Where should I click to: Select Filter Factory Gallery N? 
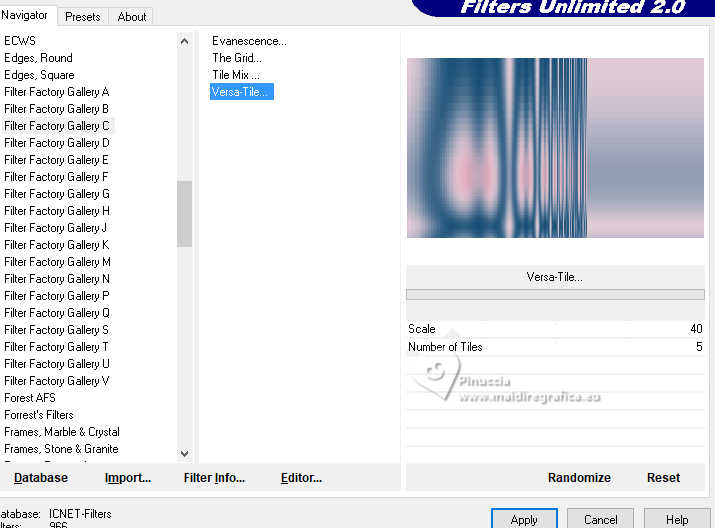pyautogui.click(x=57, y=279)
